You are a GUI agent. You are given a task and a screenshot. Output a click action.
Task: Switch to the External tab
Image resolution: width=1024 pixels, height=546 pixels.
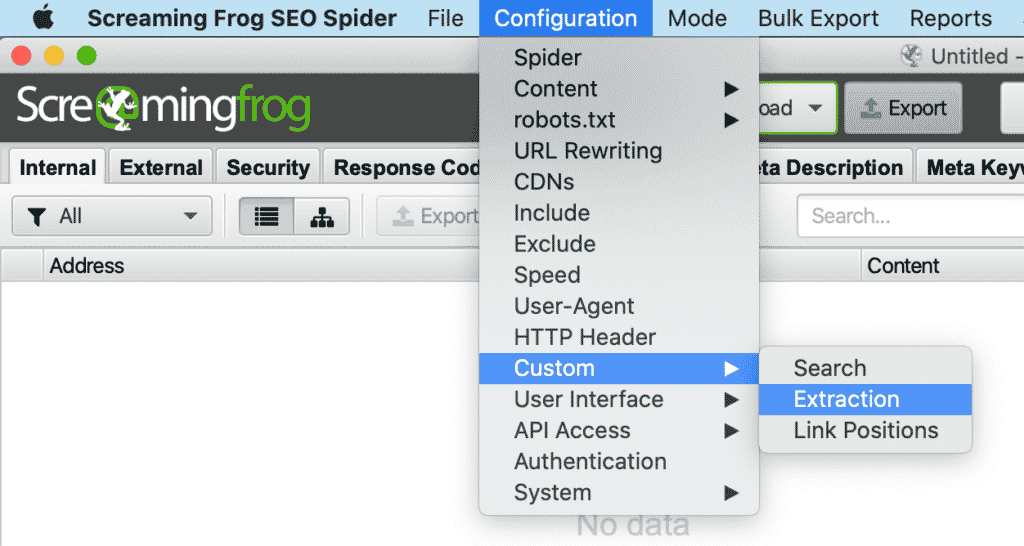point(161,168)
